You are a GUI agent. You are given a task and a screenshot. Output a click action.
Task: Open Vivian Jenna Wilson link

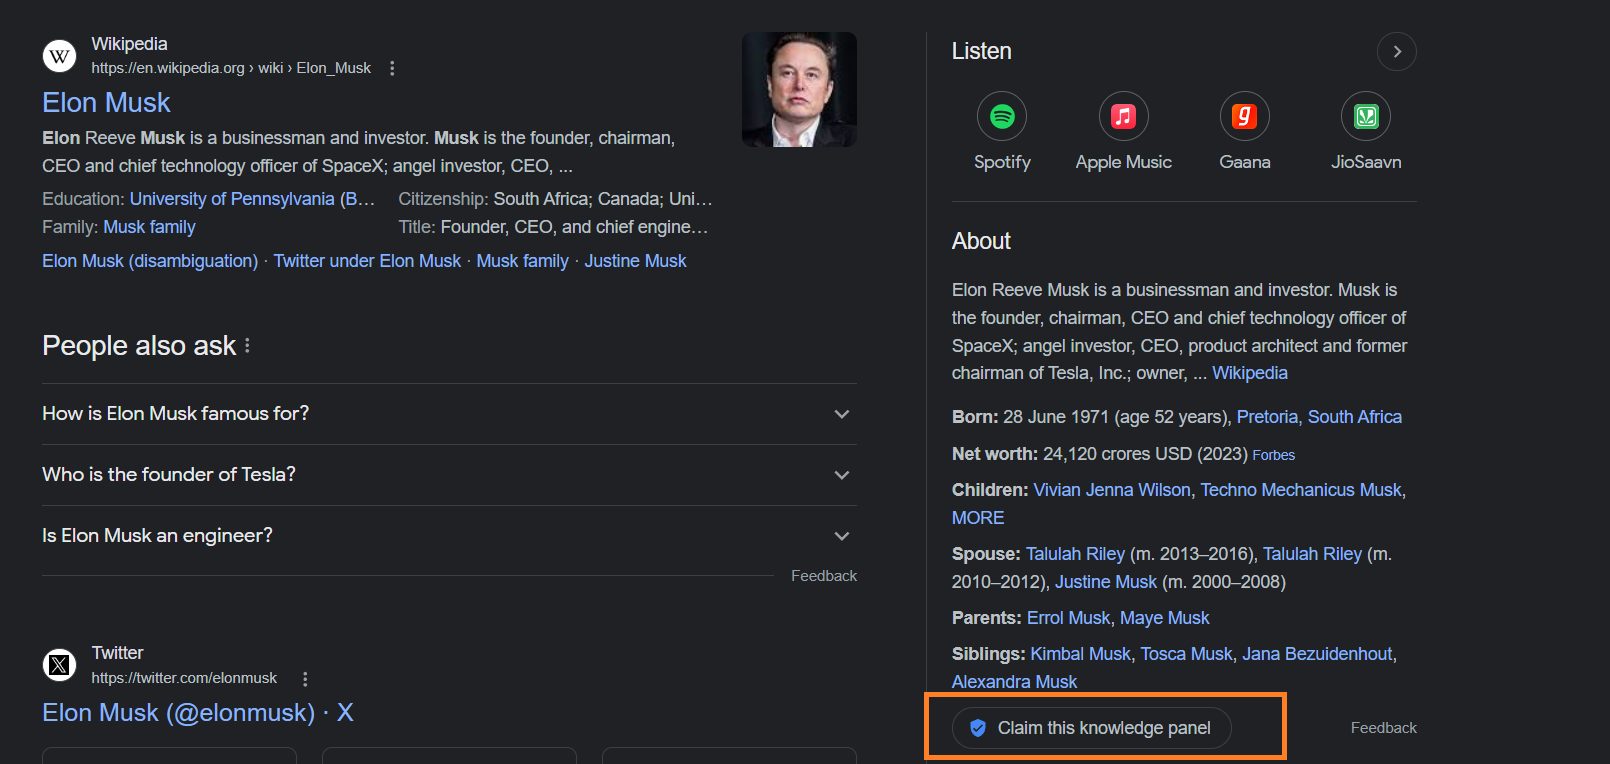[x=1112, y=490]
